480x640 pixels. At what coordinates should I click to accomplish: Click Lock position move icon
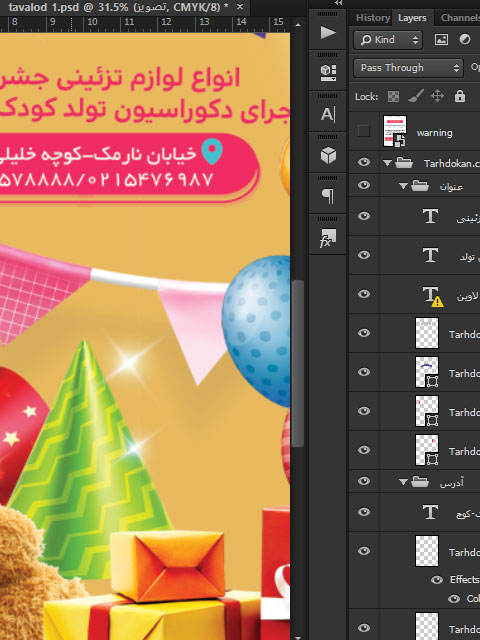point(437,96)
